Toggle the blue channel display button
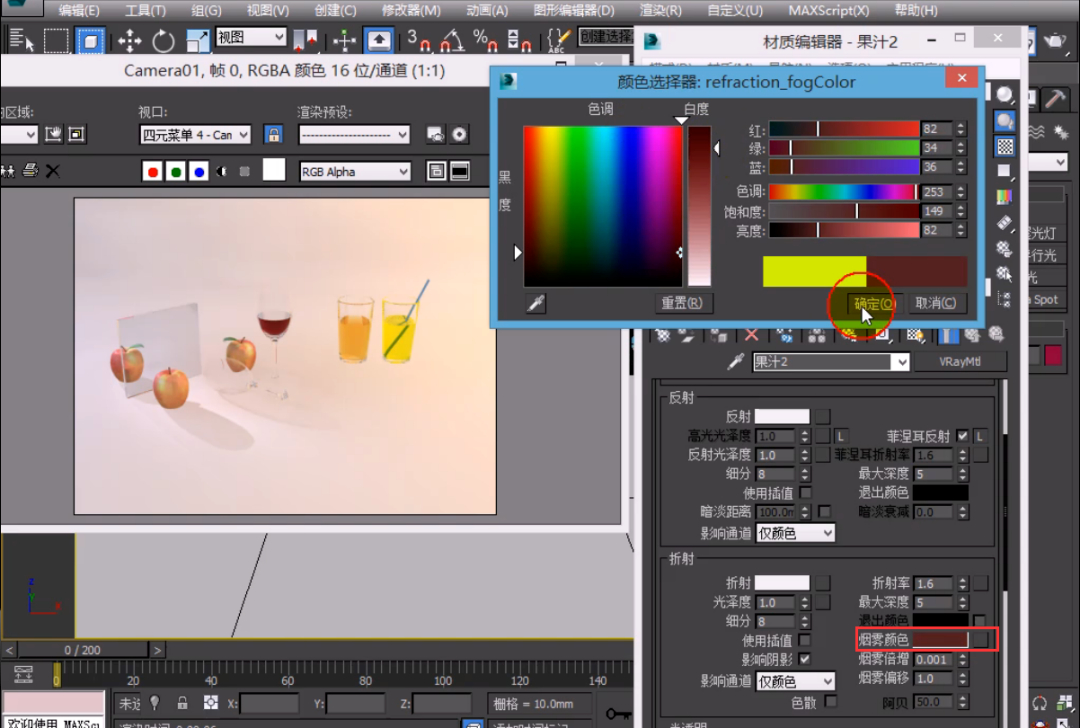The height and width of the screenshot is (728, 1080). 199,172
